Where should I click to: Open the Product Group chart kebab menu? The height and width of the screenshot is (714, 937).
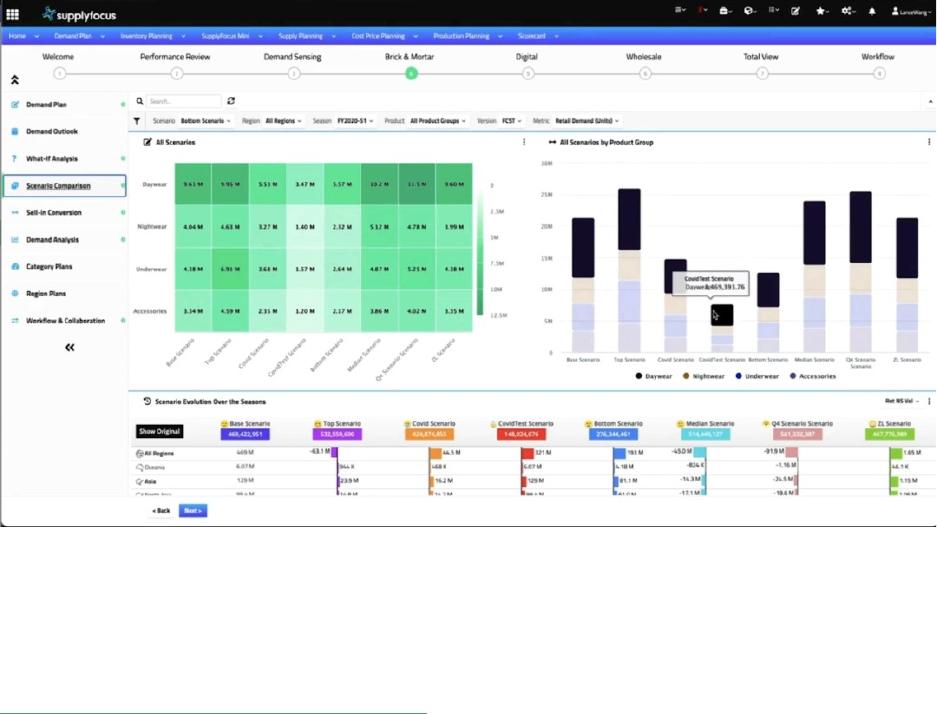pyautogui.click(x=929, y=142)
